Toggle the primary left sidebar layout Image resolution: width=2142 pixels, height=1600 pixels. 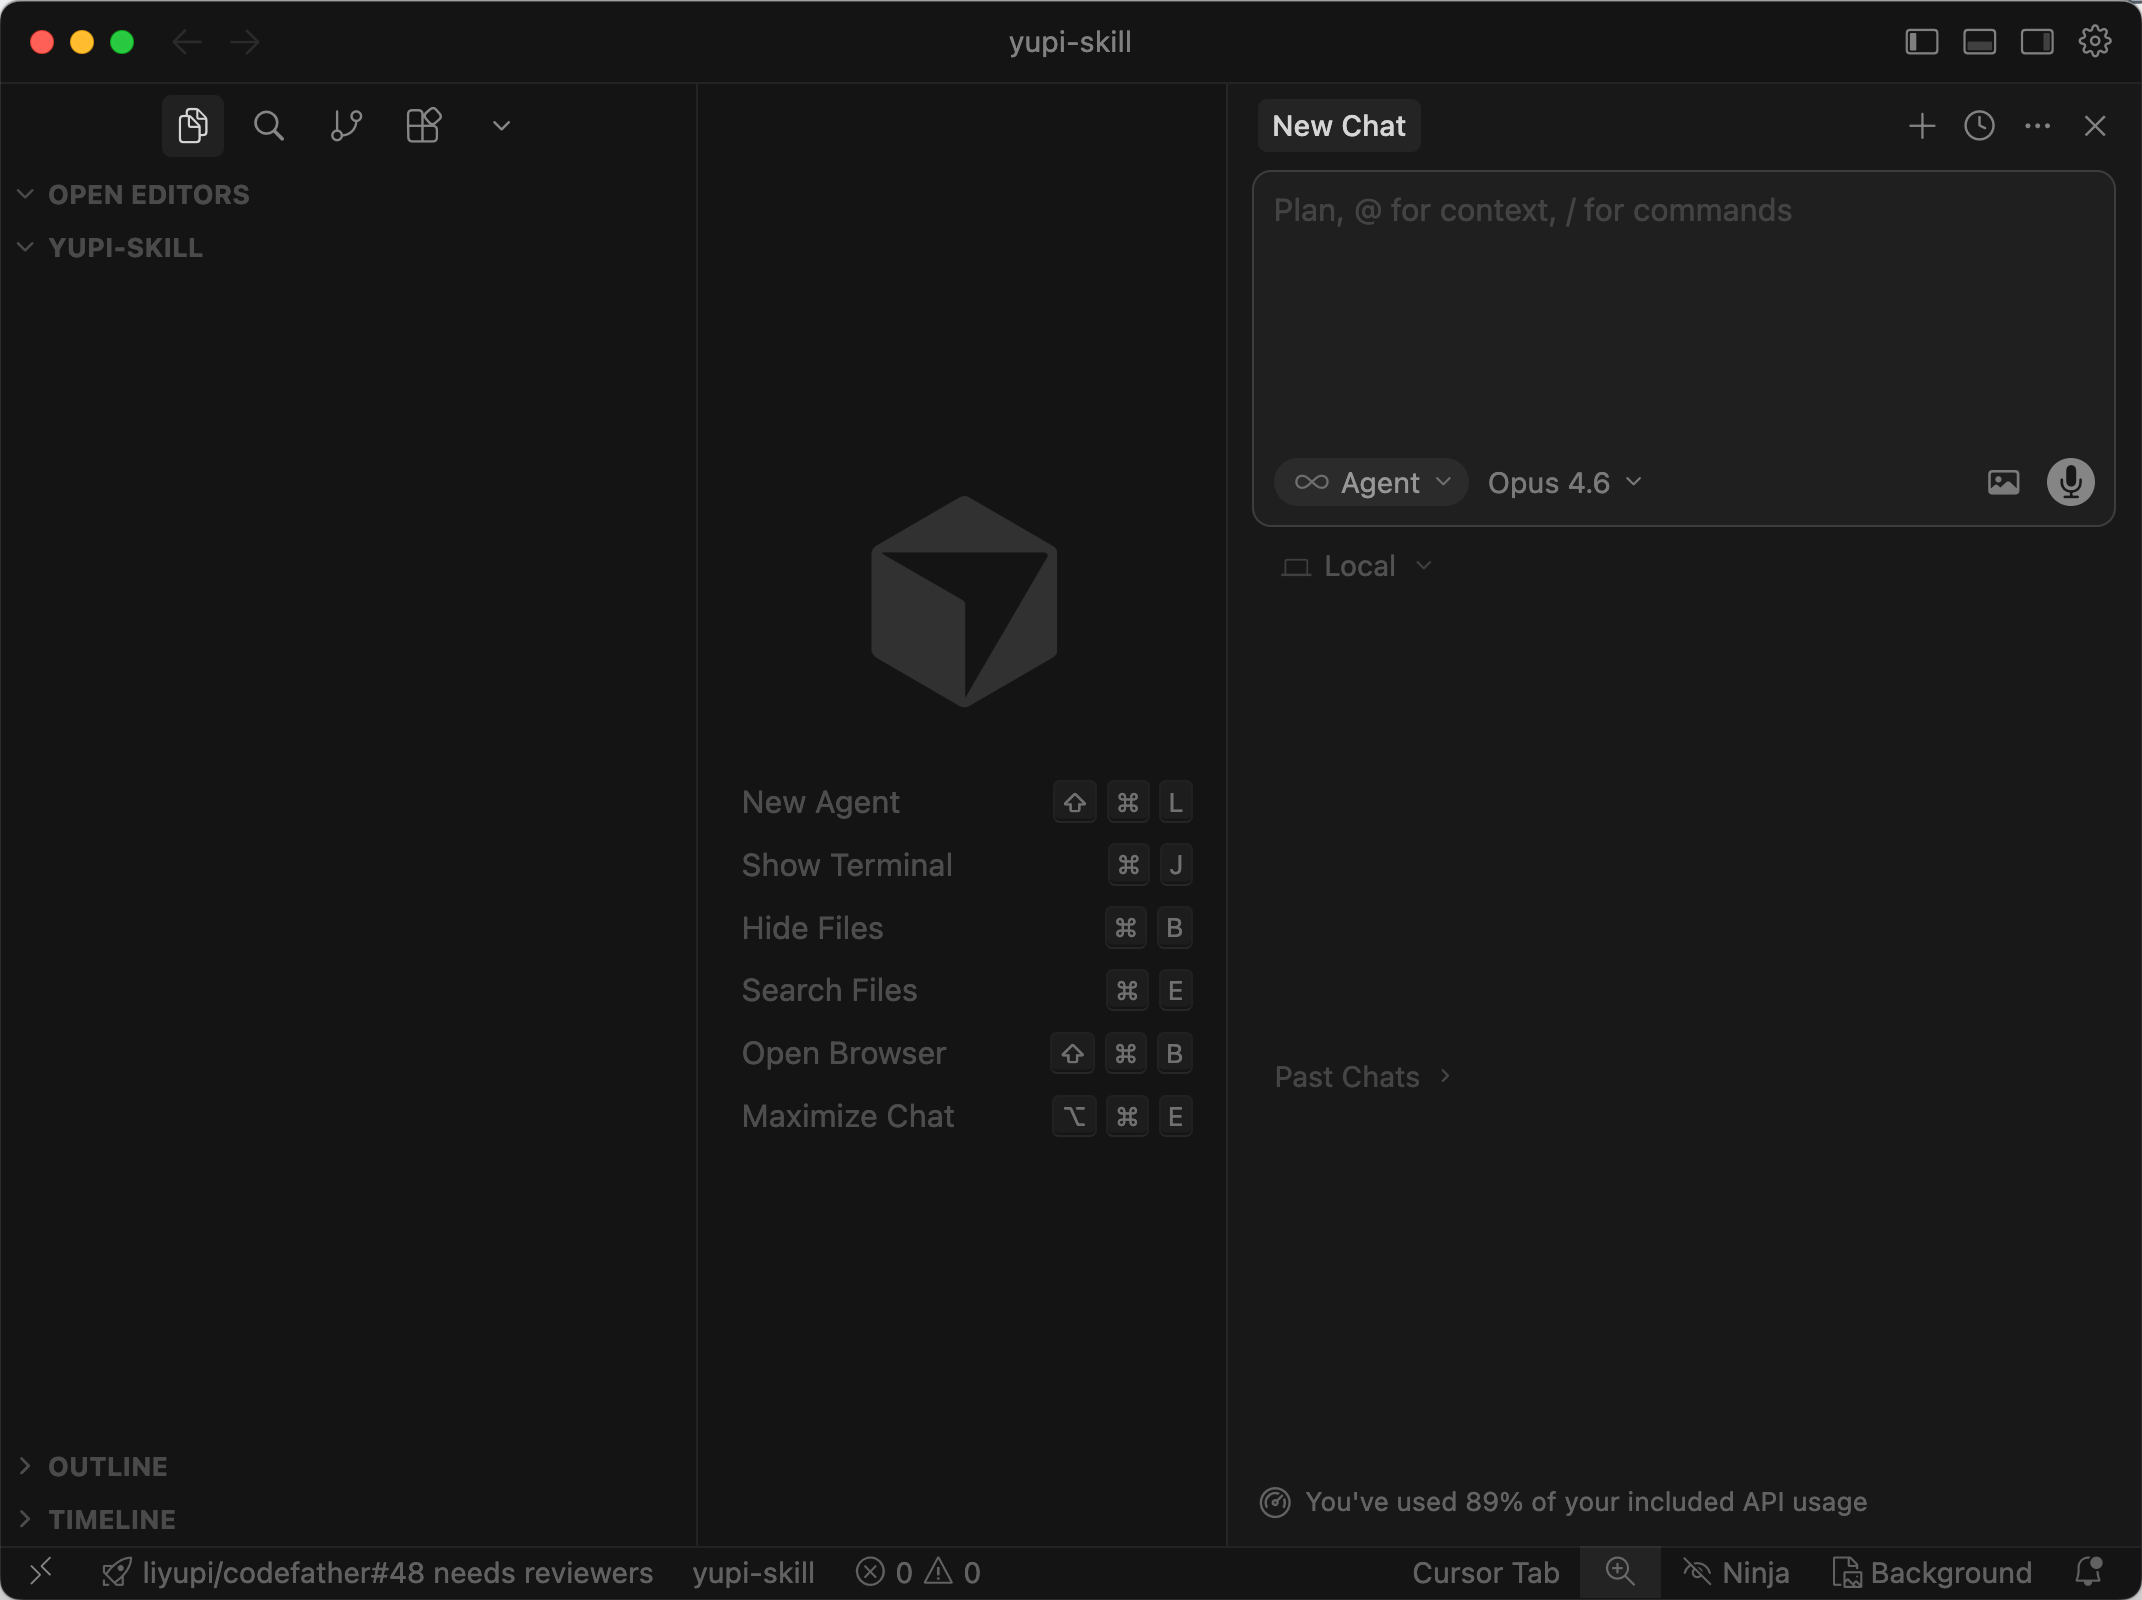coord(1921,42)
